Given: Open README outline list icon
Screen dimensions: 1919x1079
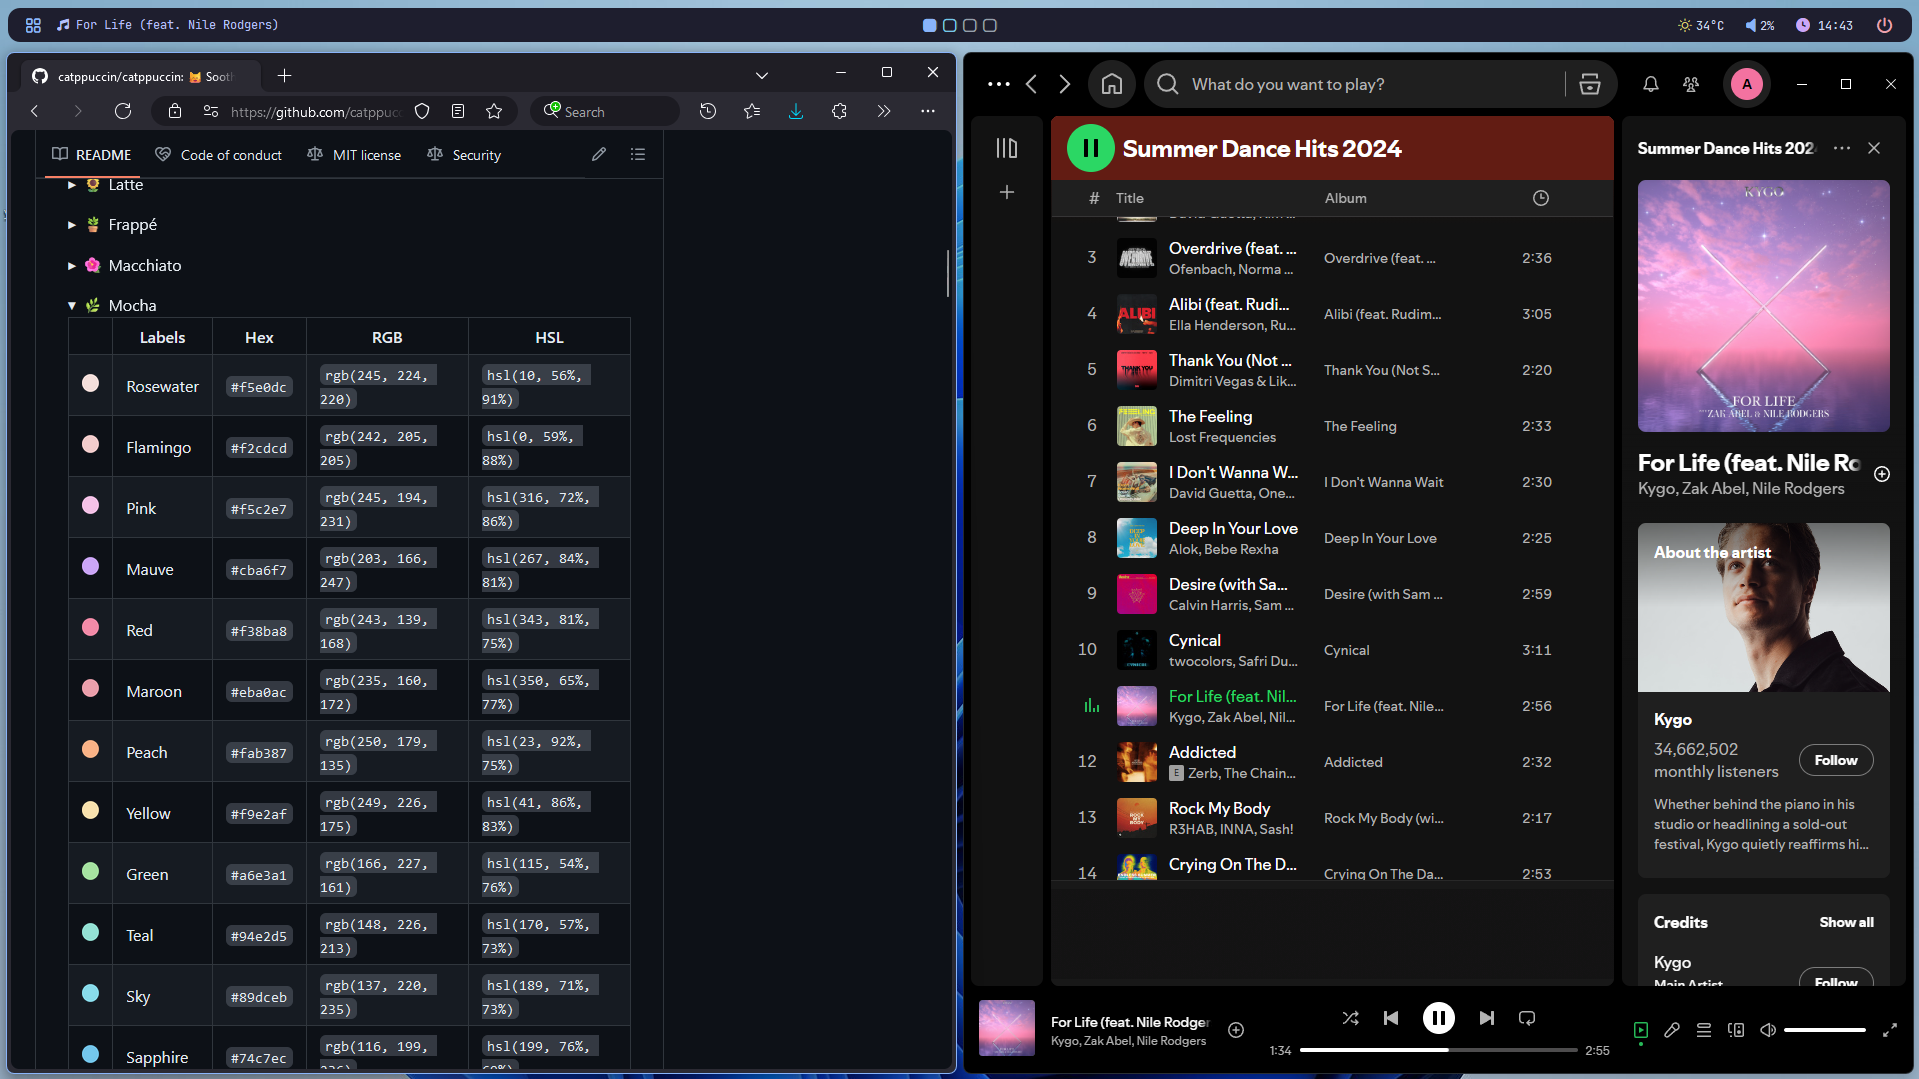Looking at the screenshot, I should [638, 154].
